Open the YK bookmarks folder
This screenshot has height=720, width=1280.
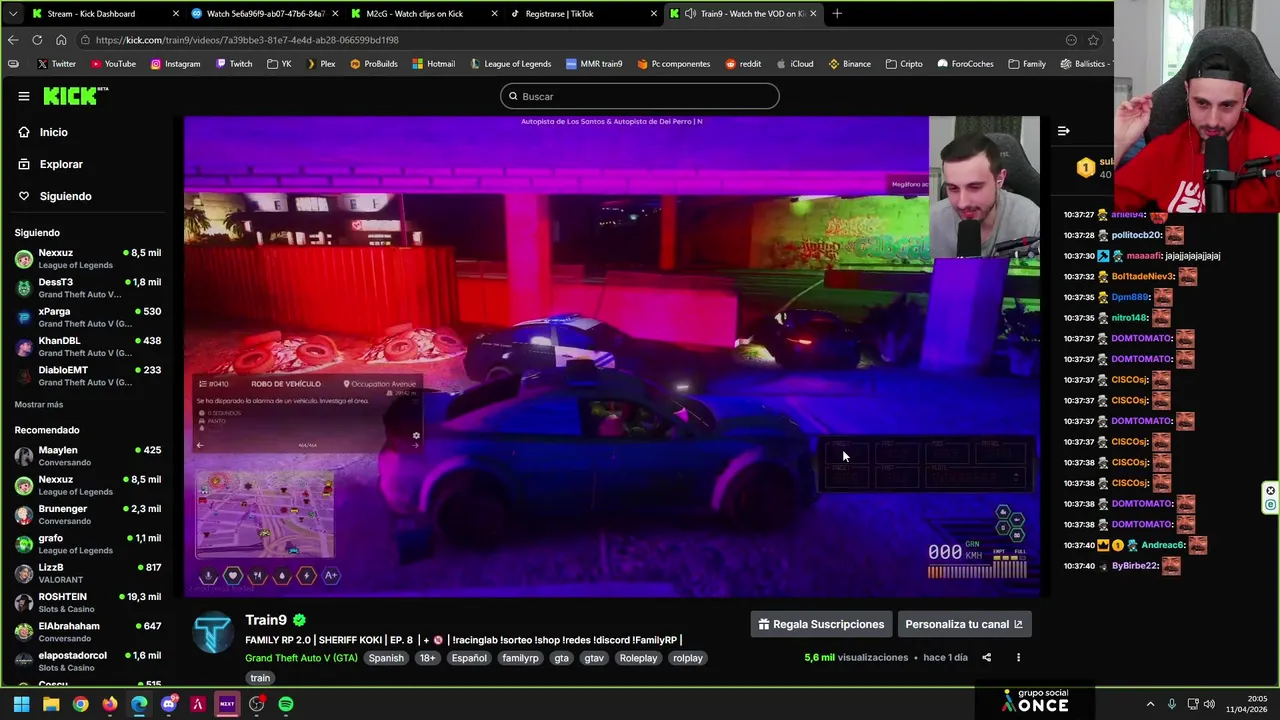pyautogui.click(x=279, y=64)
